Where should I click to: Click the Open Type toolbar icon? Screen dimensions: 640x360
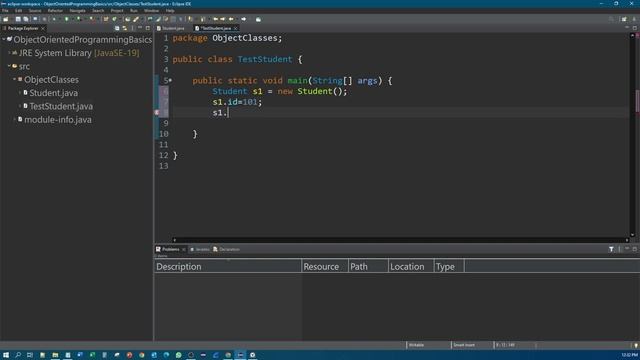pyautogui.click(x=127, y=19)
